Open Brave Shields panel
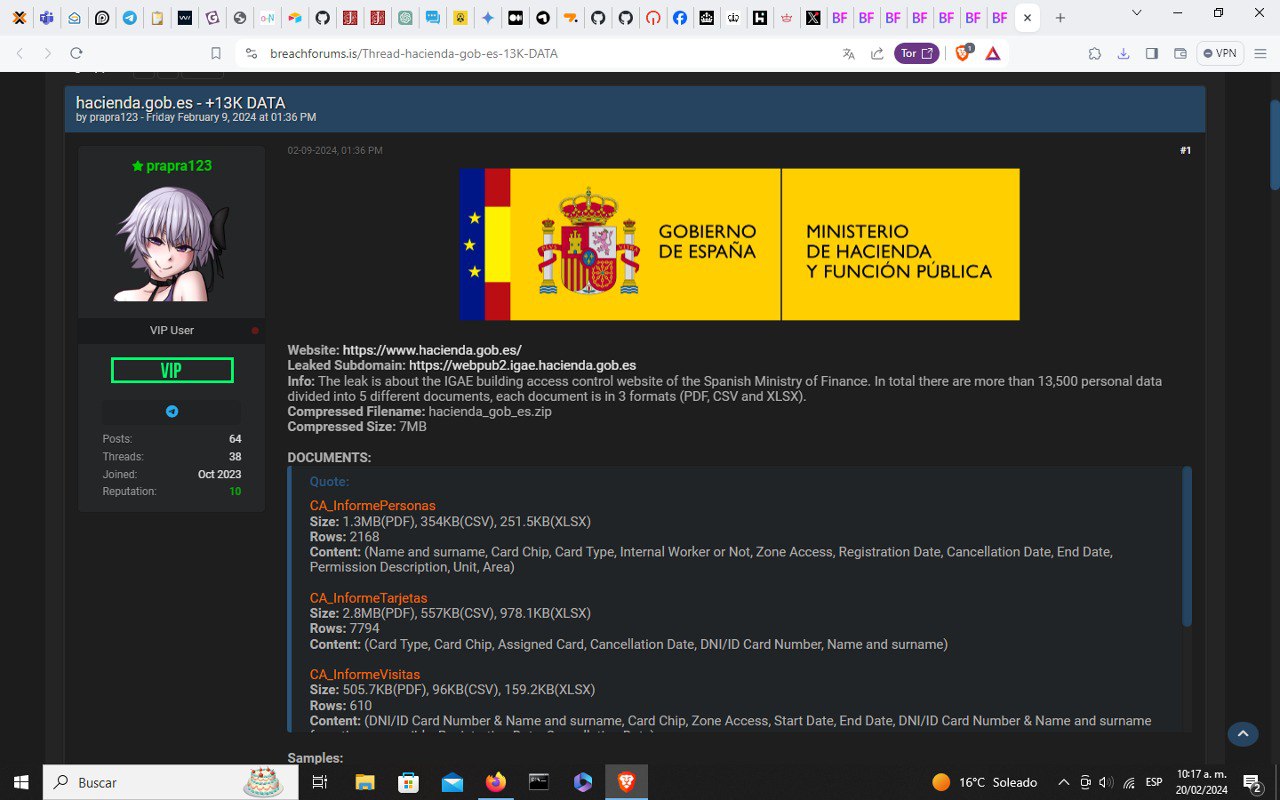 coord(963,53)
